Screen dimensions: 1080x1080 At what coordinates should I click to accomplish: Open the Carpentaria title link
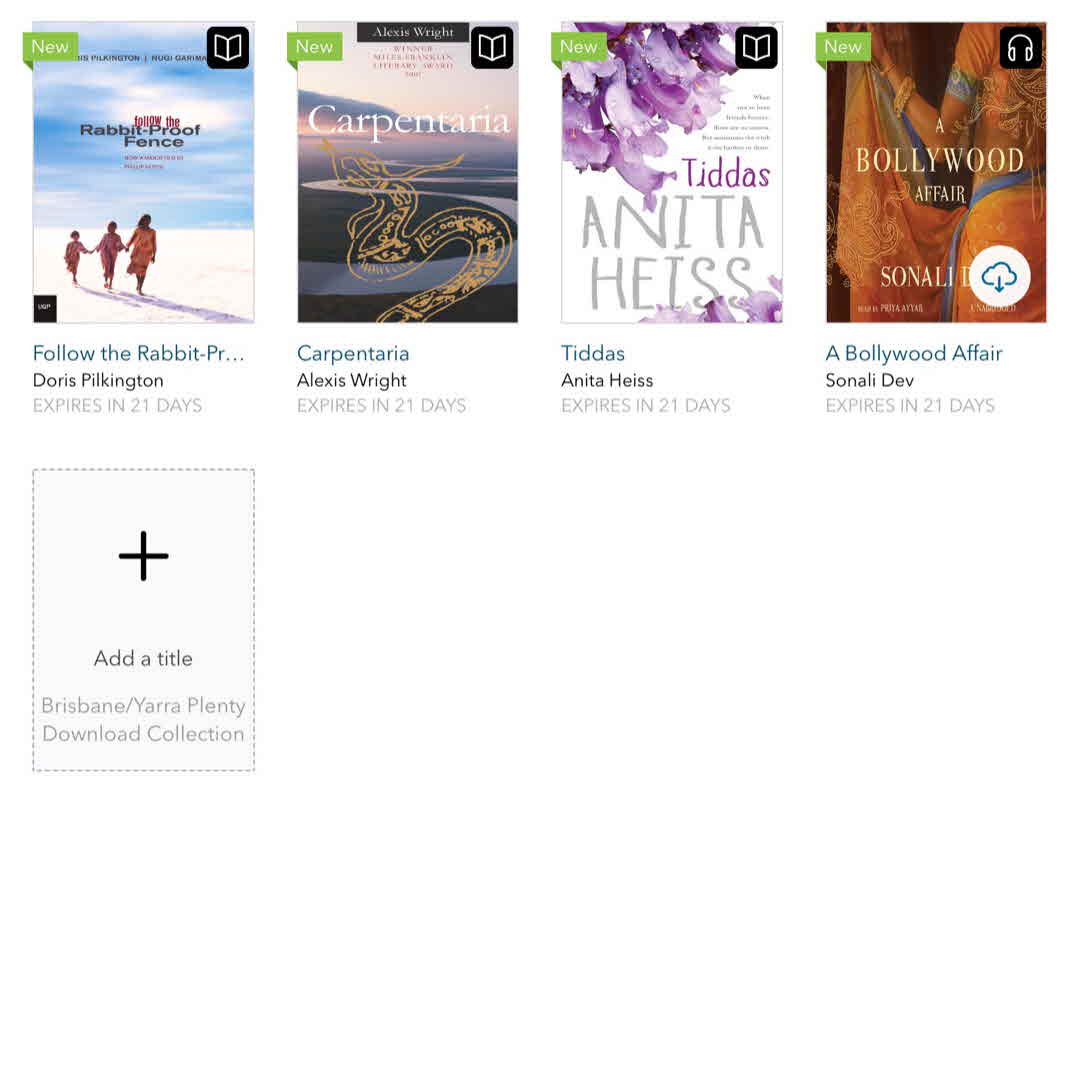coord(353,354)
